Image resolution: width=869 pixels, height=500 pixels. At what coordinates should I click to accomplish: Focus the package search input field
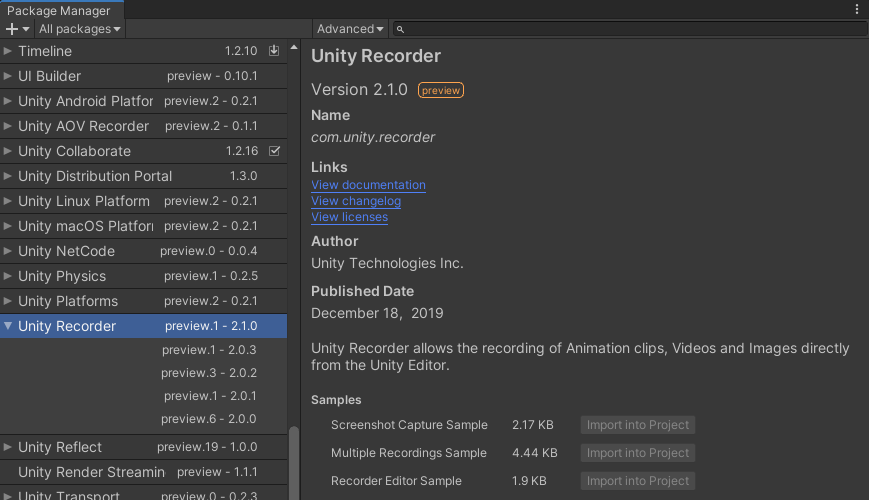pos(630,29)
